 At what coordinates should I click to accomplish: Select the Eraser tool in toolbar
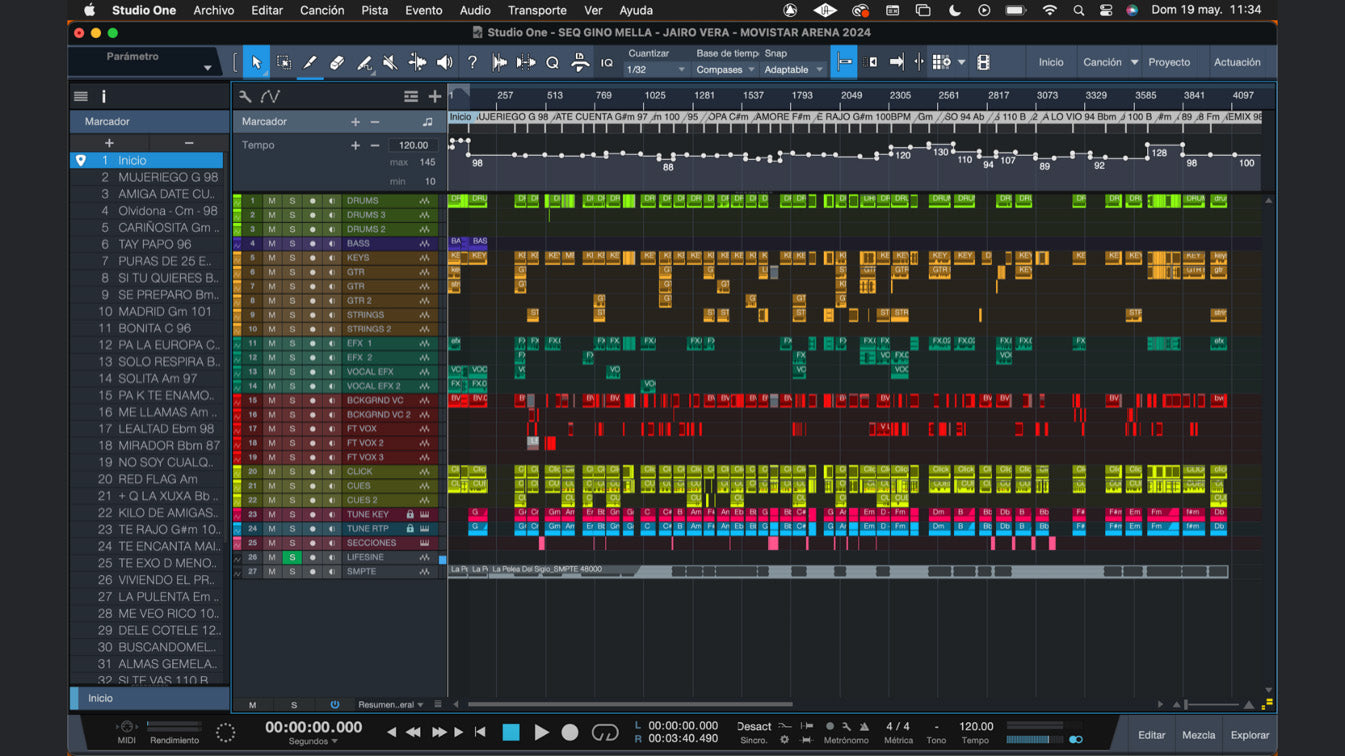[337, 63]
